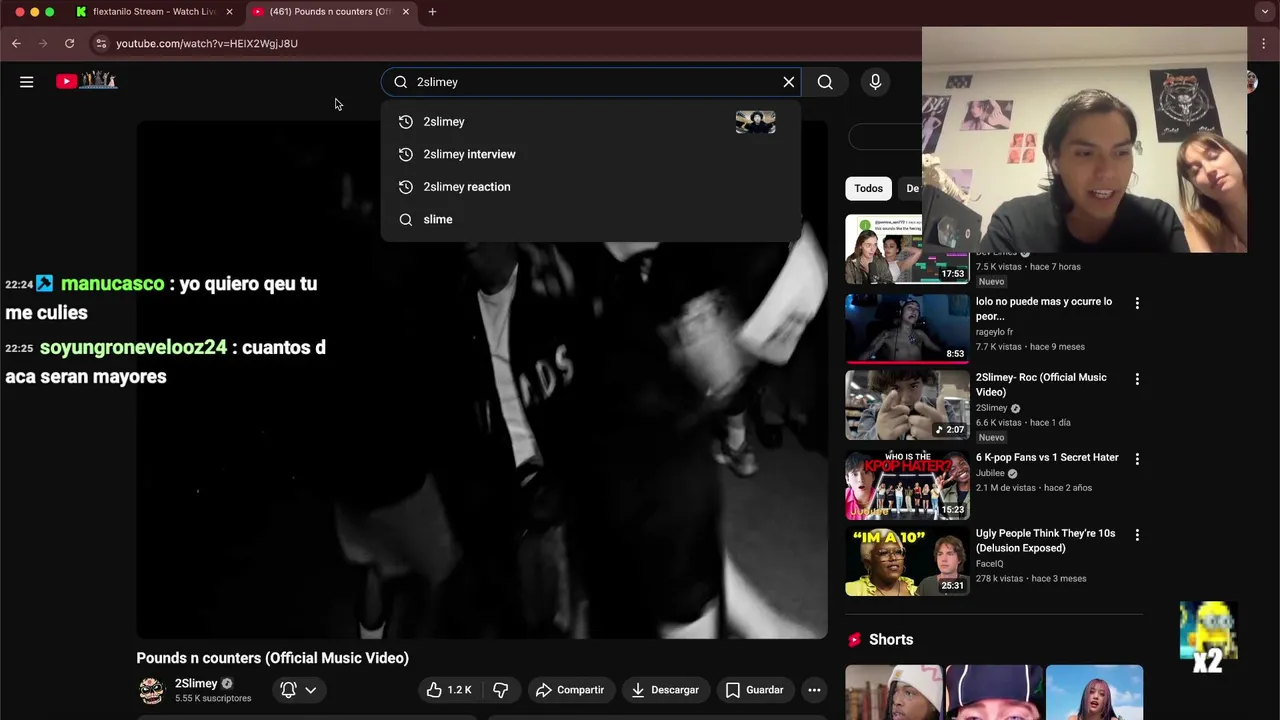
Task: Open options menu for 2Slimey- Roc video
Action: [1137, 379]
